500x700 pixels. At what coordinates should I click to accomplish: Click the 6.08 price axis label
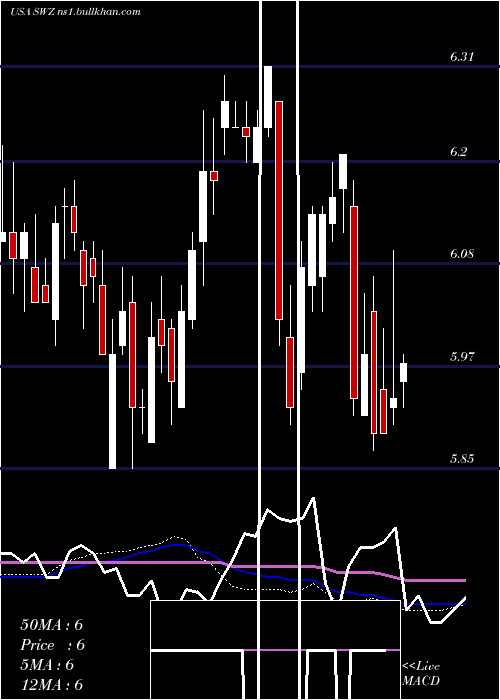[x=462, y=254]
